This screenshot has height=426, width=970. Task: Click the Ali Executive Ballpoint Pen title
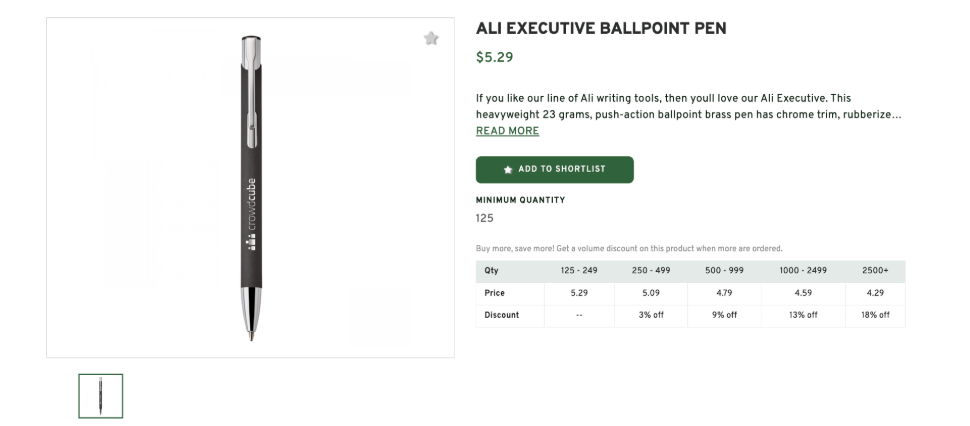pos(601,28)
